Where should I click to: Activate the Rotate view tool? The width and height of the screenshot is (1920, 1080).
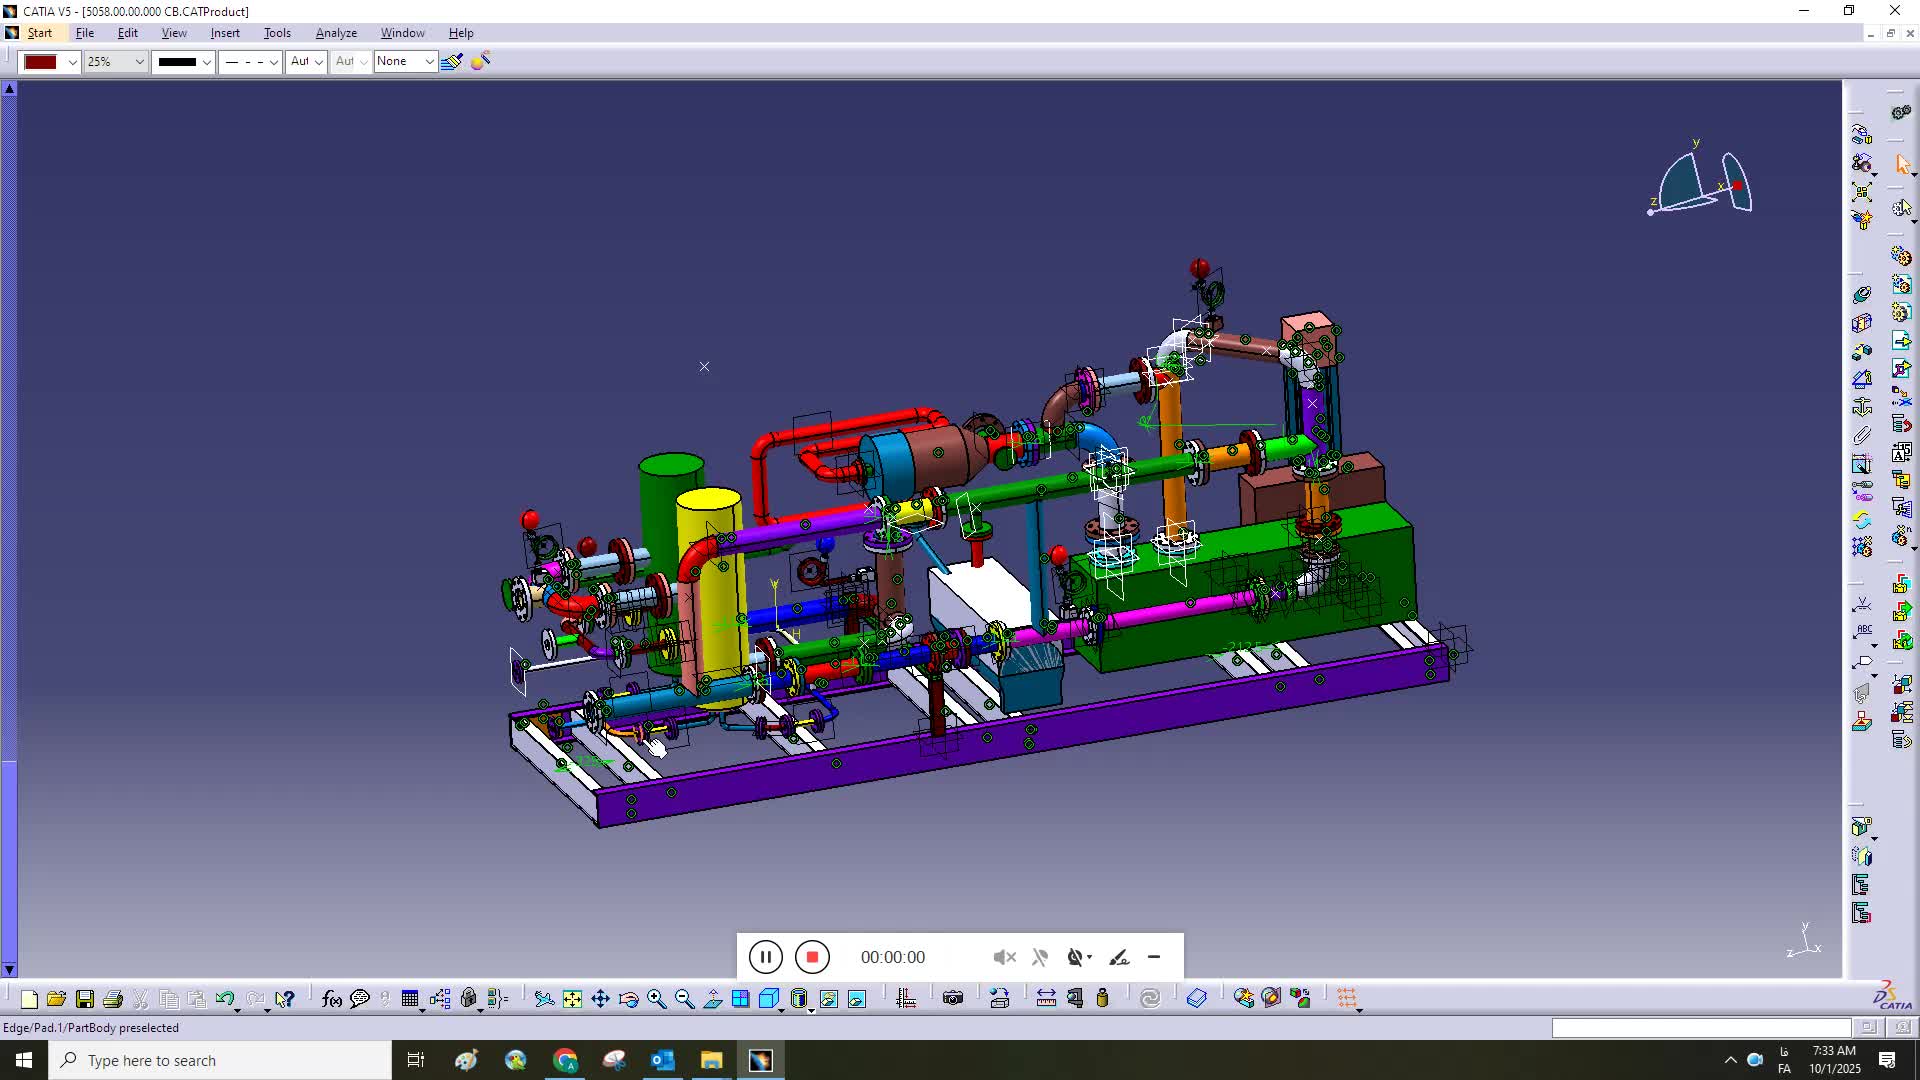[x=628, y=998]
